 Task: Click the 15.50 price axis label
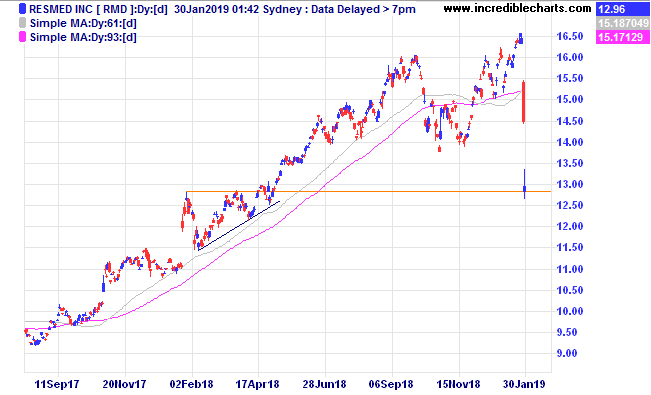click(570, 78)
